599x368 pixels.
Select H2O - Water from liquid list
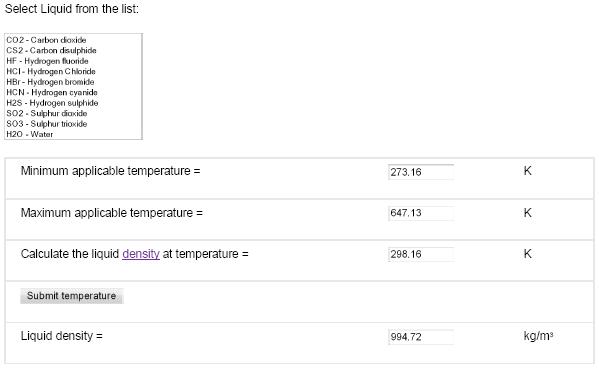(x=30, y=134)
